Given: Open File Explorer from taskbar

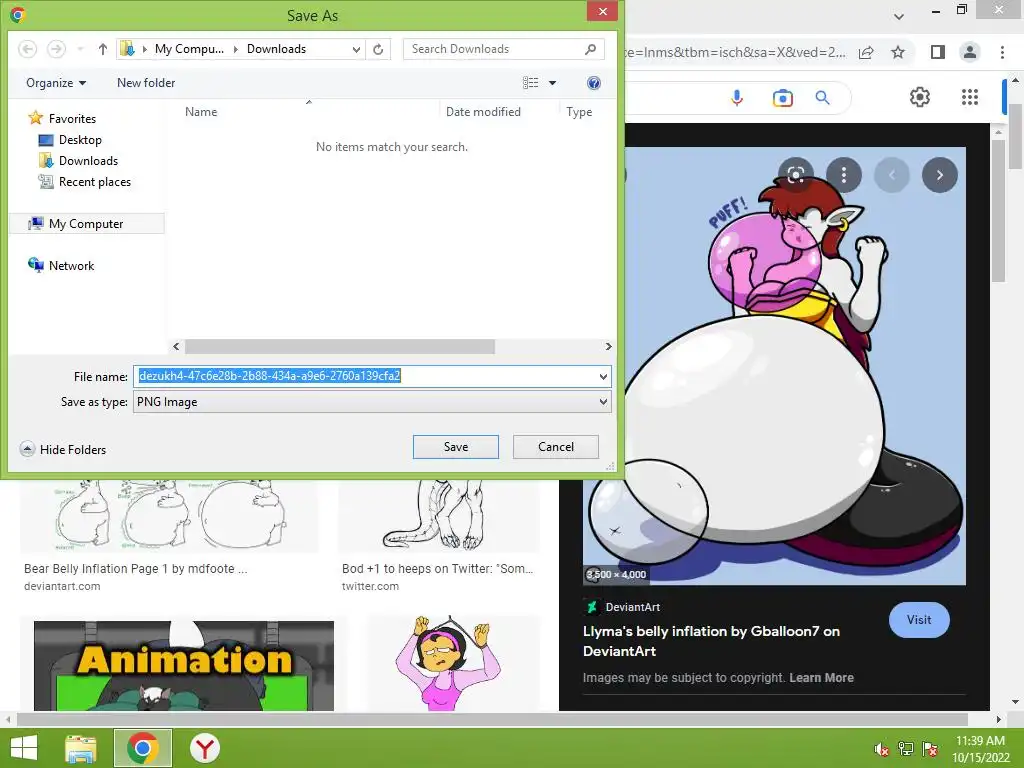Looking at the screenshot, I should 81,748.
